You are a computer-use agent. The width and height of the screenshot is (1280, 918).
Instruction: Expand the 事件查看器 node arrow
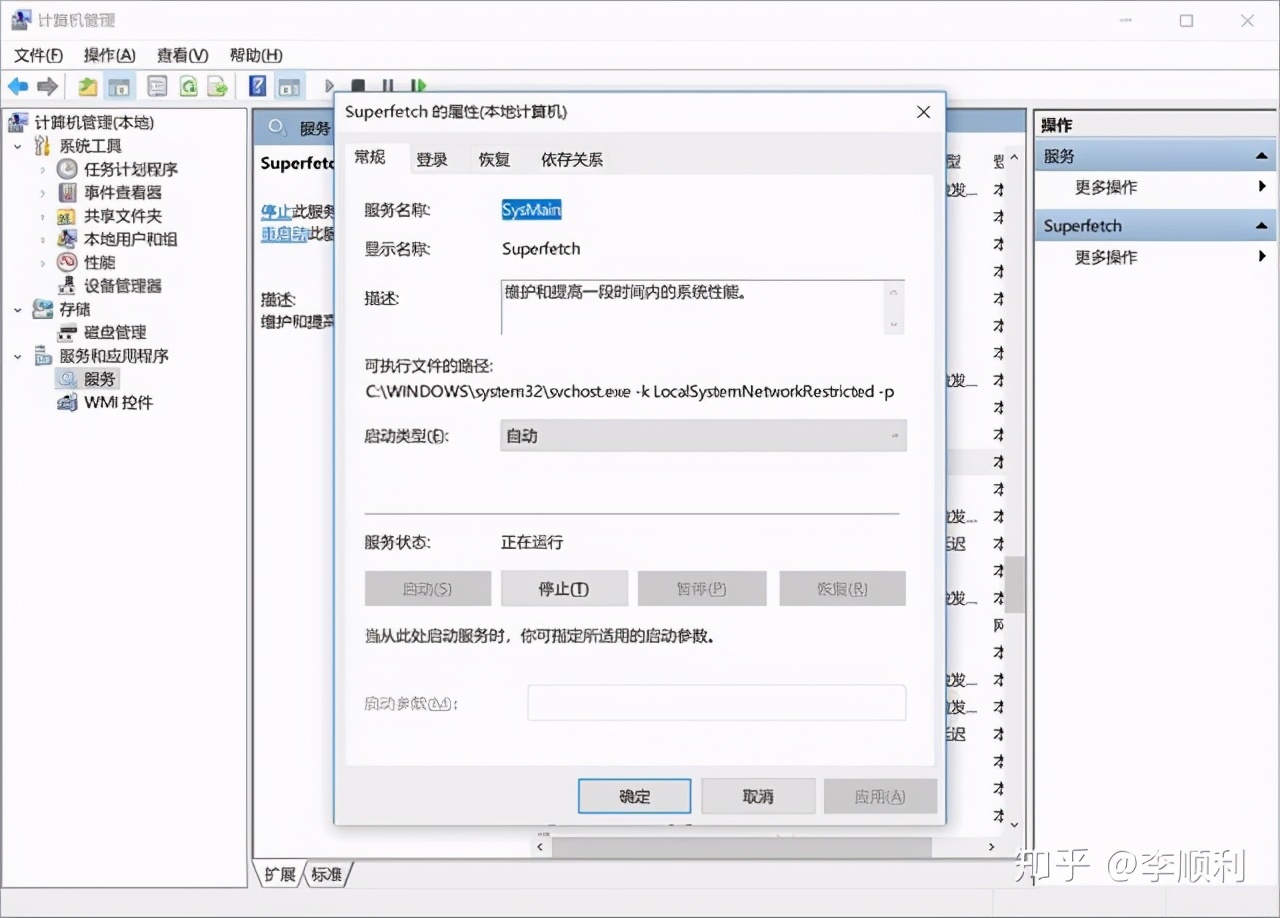[x=42, y=193]
